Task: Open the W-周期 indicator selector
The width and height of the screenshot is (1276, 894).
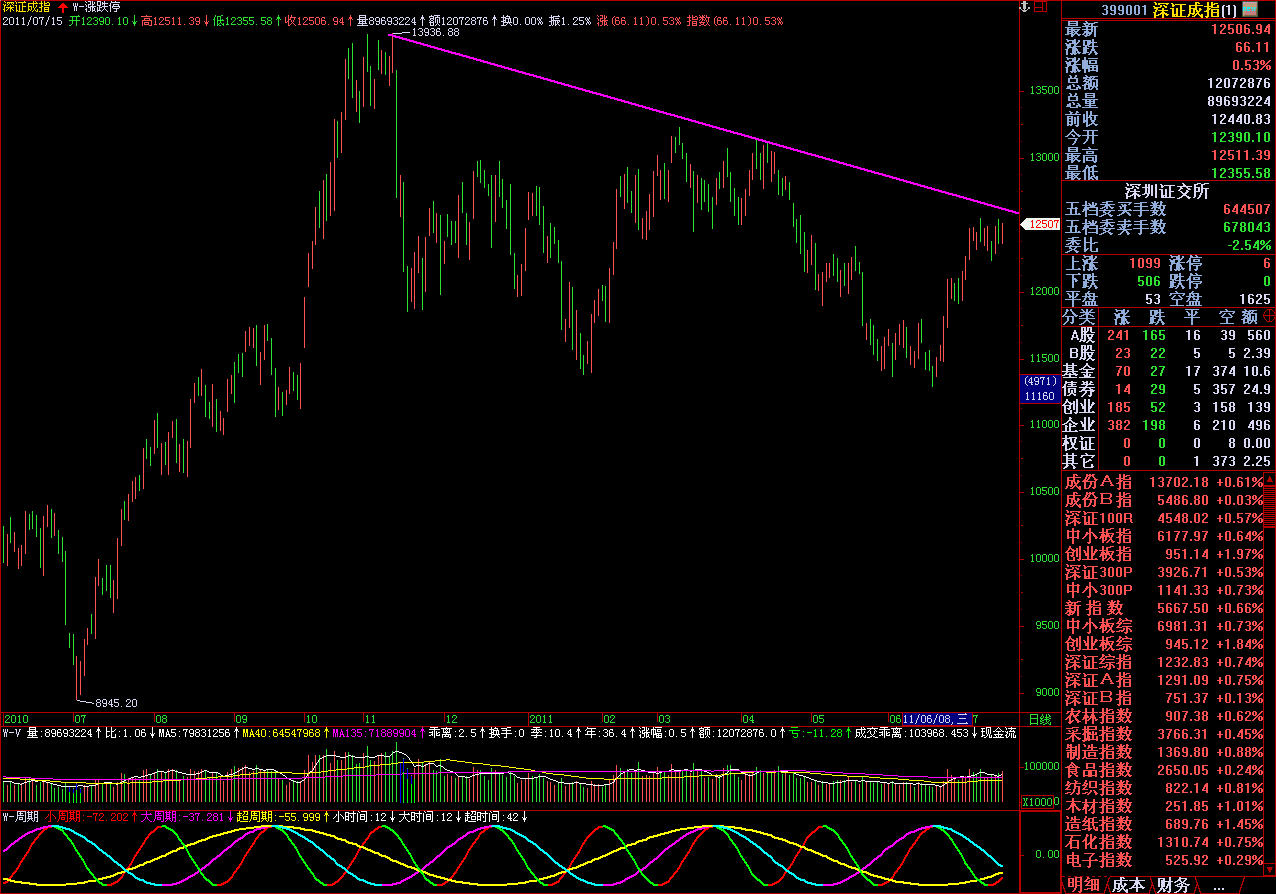Action: click(21, 817)
